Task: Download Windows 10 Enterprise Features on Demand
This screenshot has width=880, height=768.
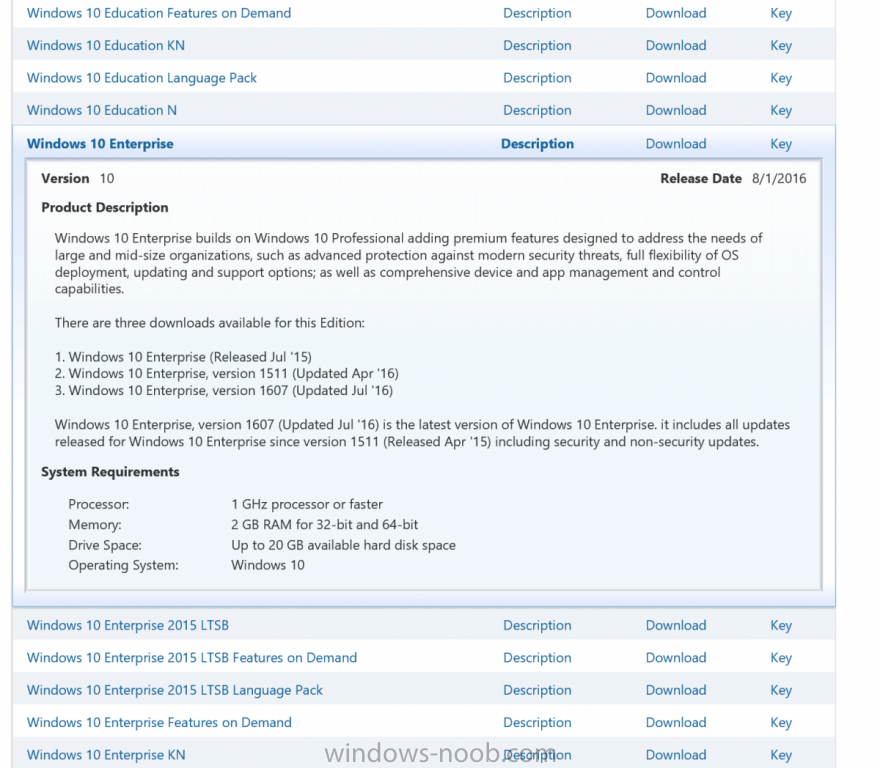Action: 676,723
